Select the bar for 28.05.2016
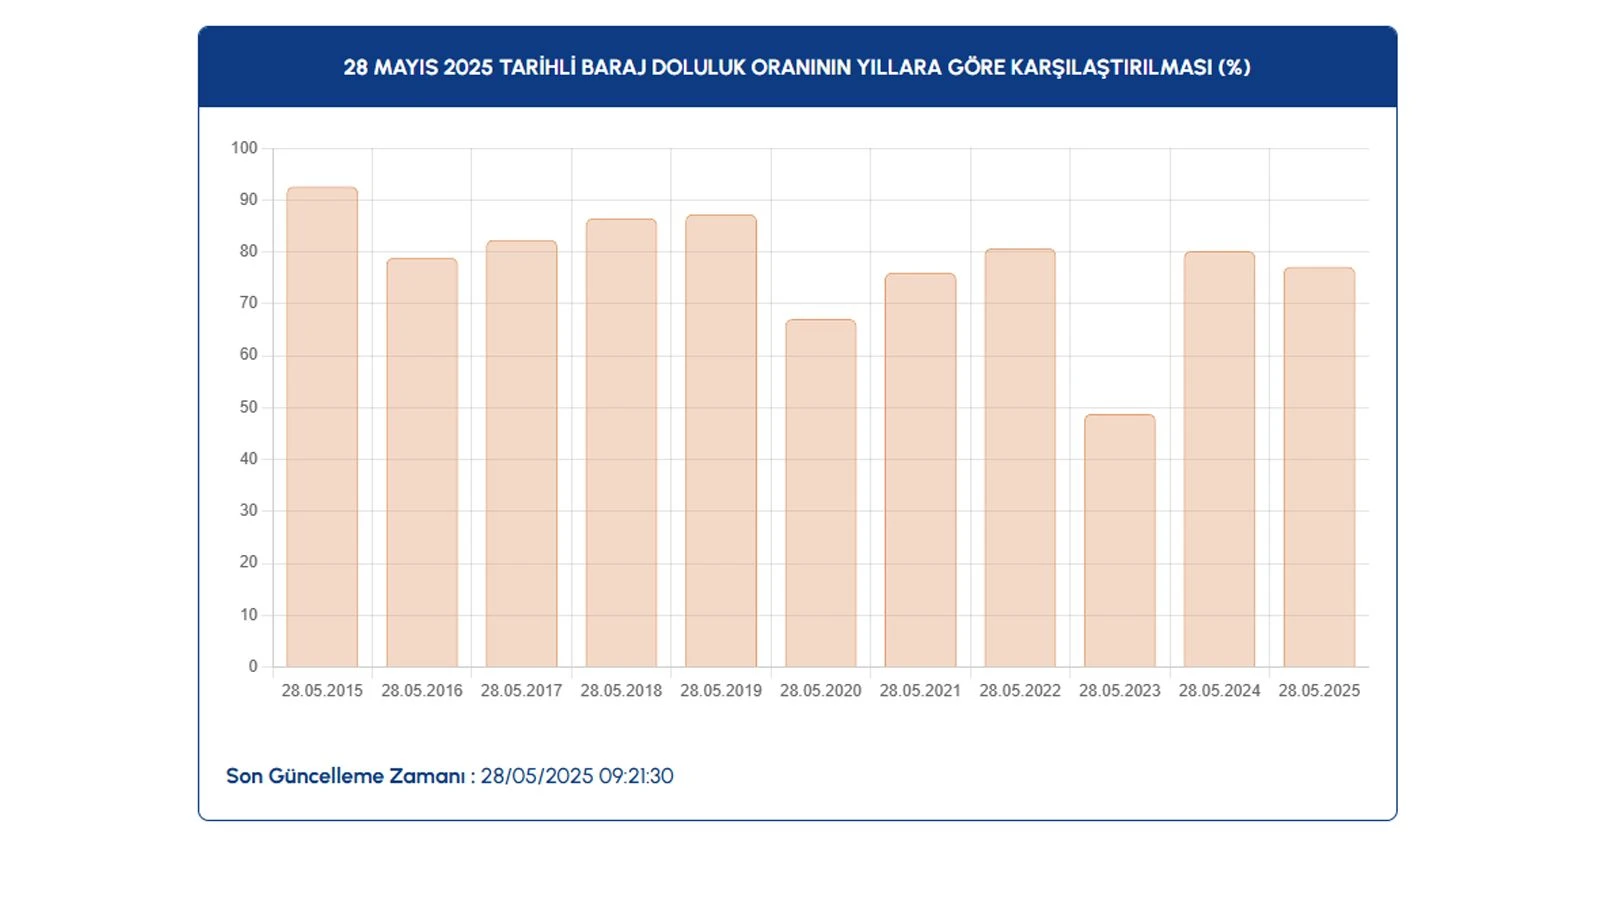This screenshot has width=1600, height=900. pos(422,463)
